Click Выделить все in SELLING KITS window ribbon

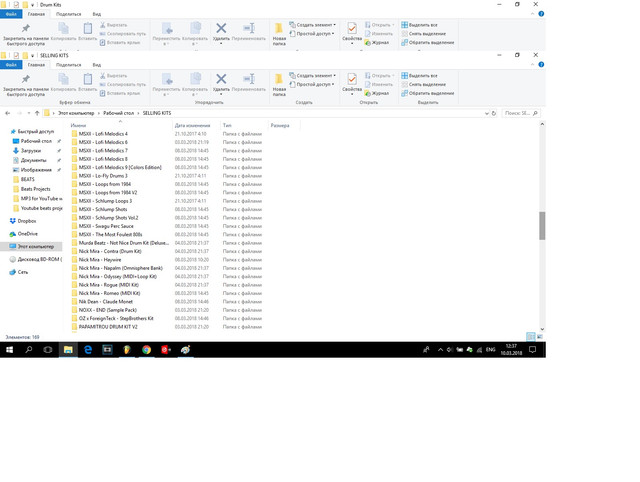click(x=419, y=76)
